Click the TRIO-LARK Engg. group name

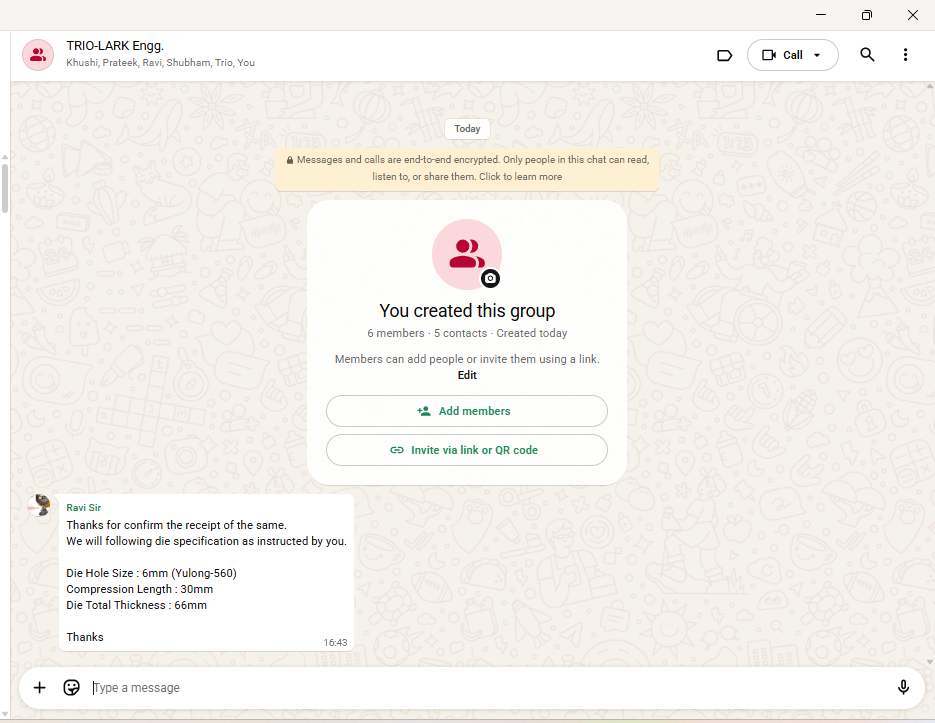point(115,46)
